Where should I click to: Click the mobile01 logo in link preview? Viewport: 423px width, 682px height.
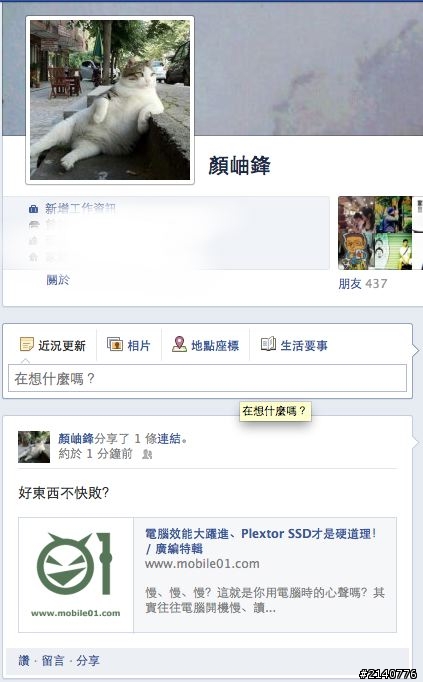tap(76, 575)
